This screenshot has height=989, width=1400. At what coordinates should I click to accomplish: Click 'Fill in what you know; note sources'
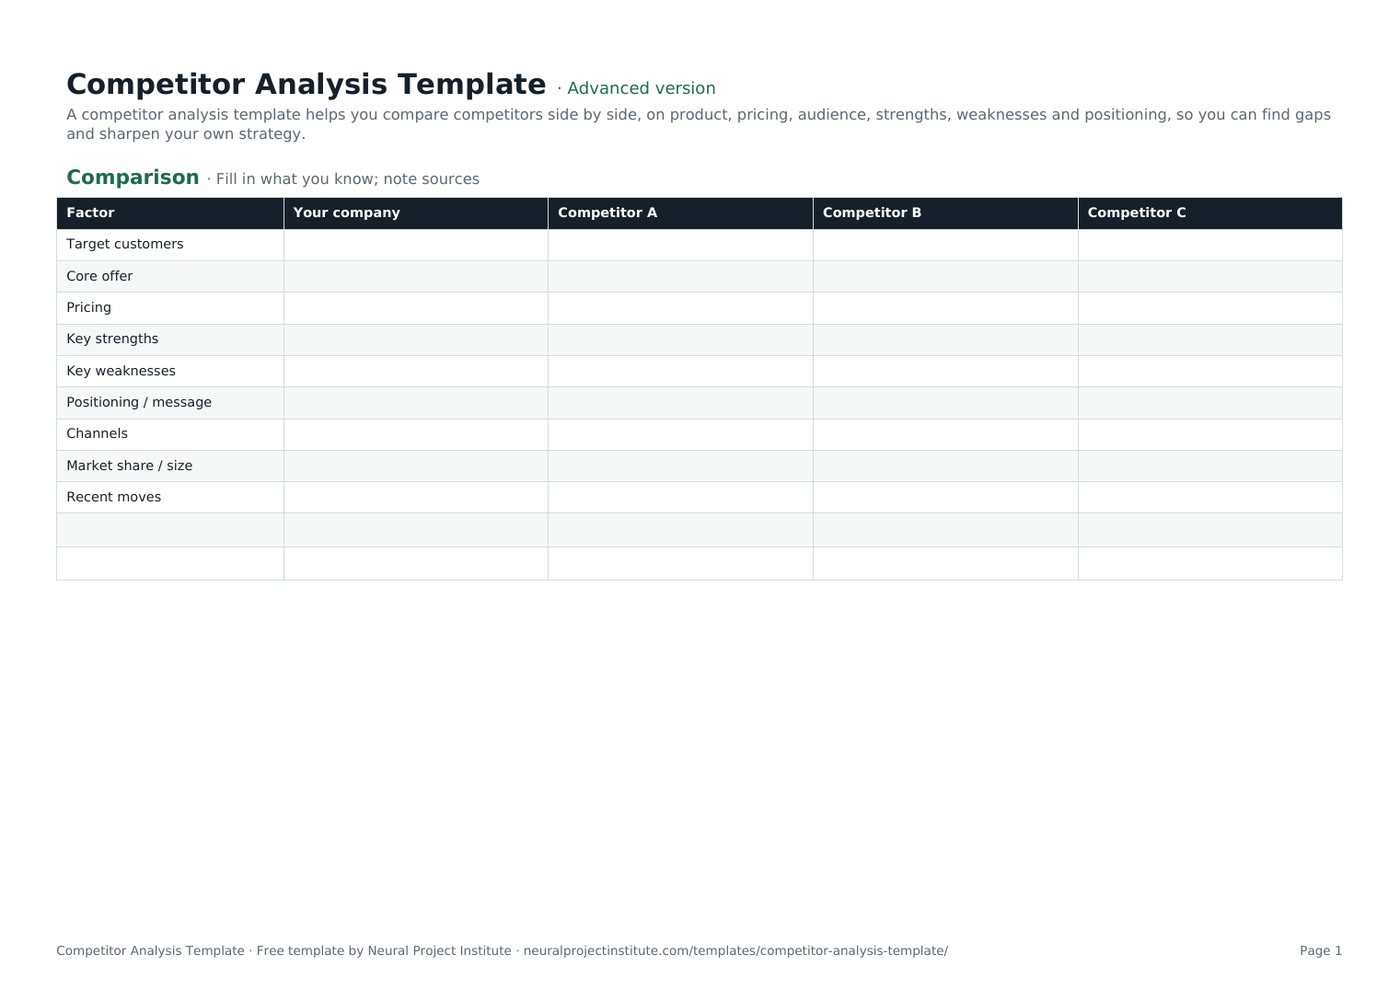pos(347,179)
